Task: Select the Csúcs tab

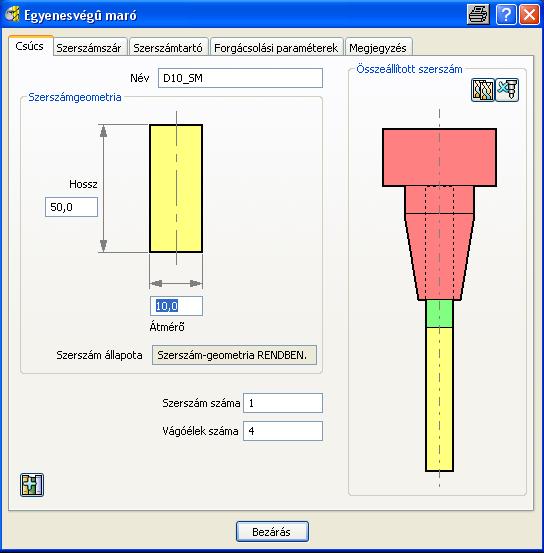Action: click(x=30, y=46)
